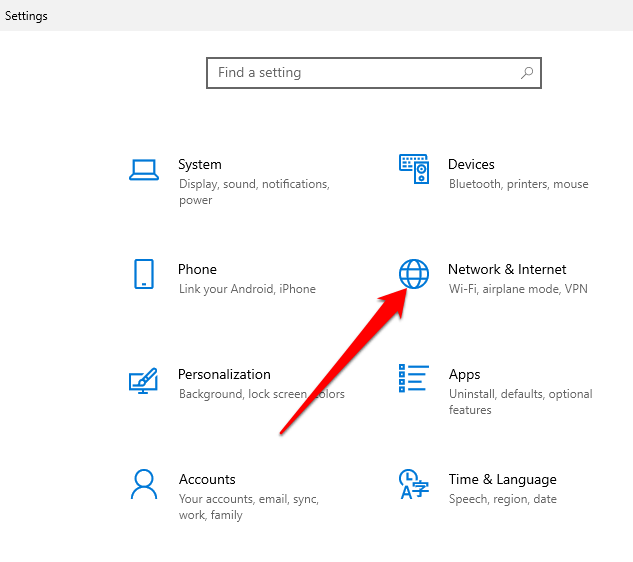Click the Network & Internet globe icon
The image size is (633, 562).
point(413,273)
